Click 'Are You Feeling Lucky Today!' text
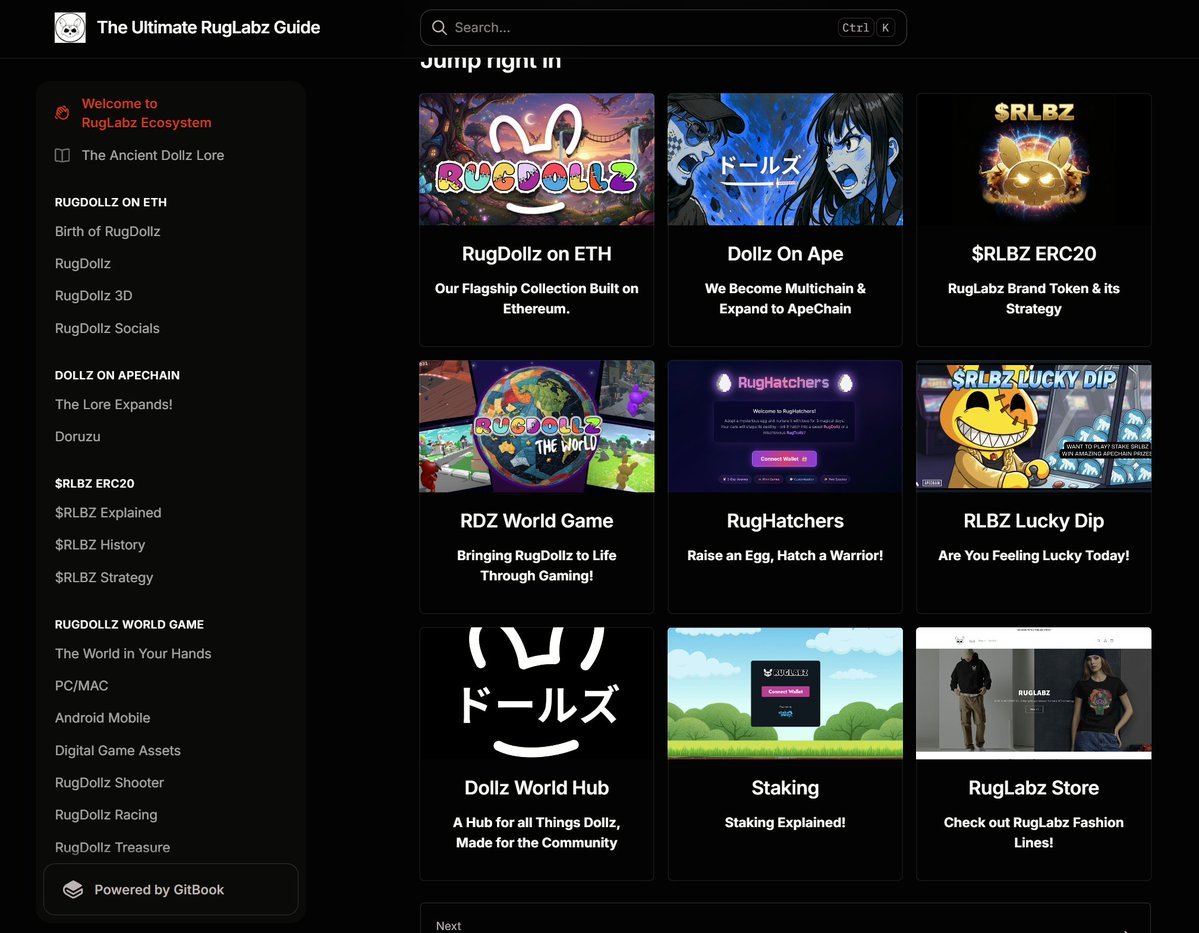1199x933 pixels. pyautogui.click(x=1034, y=555)
